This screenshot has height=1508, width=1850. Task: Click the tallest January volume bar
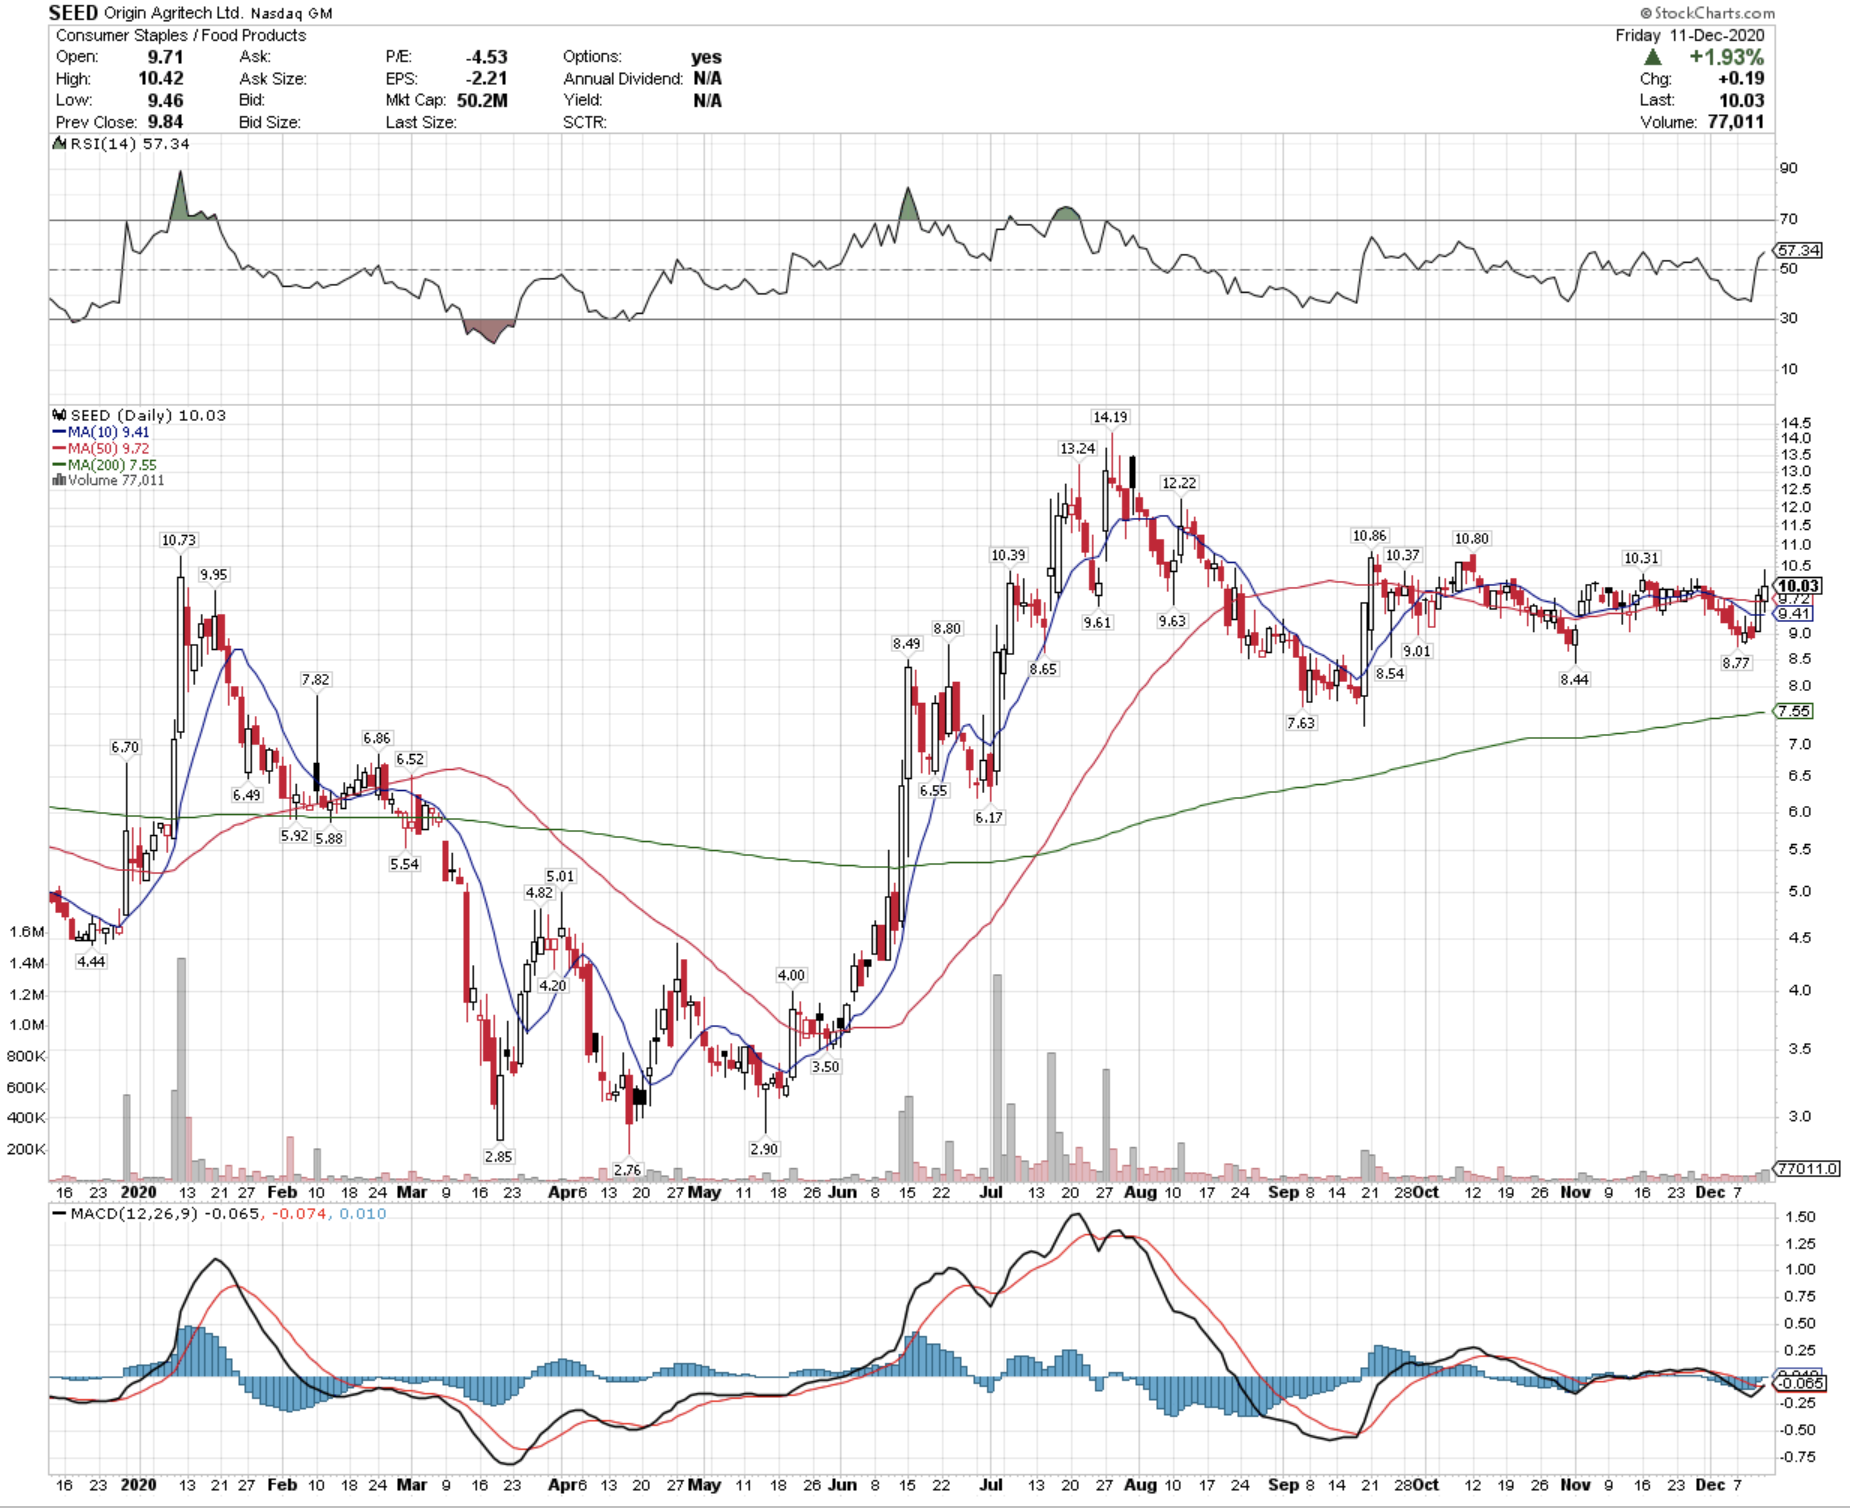coord(181,1069)
